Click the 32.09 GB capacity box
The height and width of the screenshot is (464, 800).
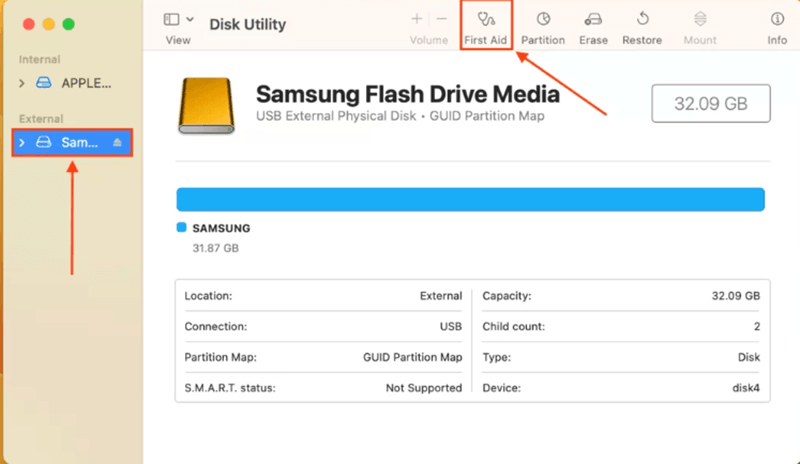711,104
